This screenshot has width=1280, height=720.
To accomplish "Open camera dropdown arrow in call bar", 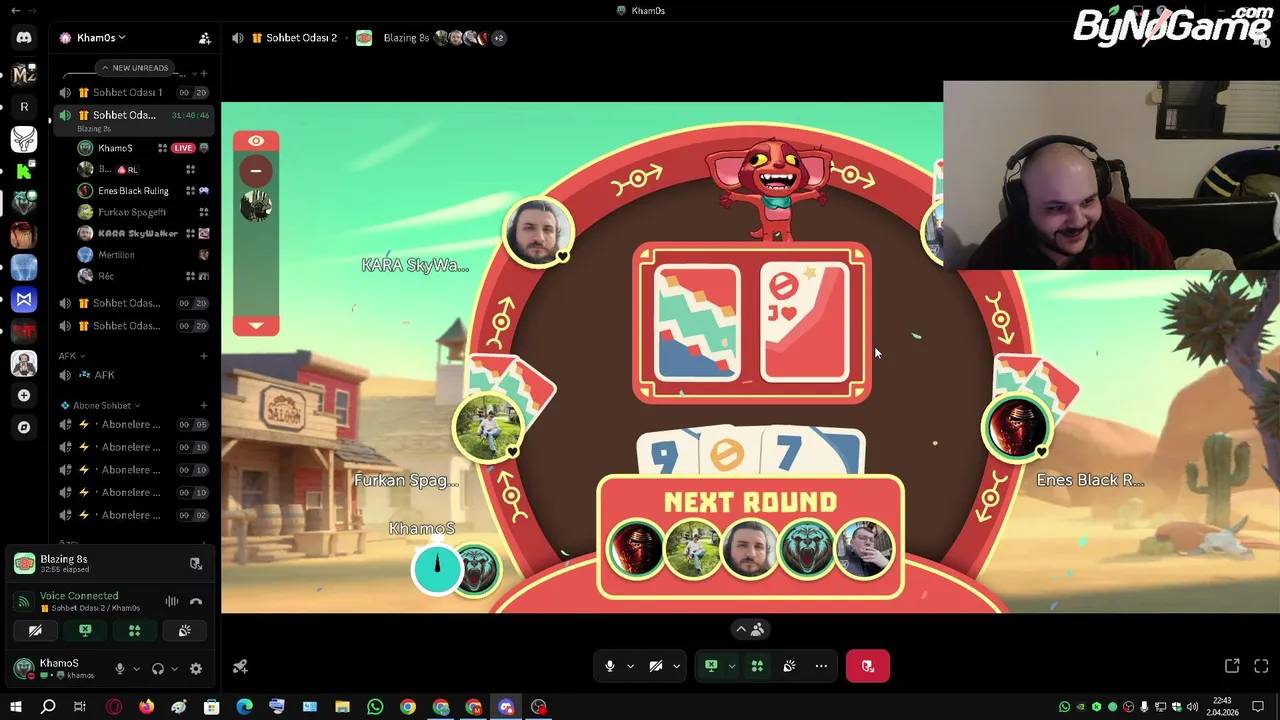I will 676,666.
